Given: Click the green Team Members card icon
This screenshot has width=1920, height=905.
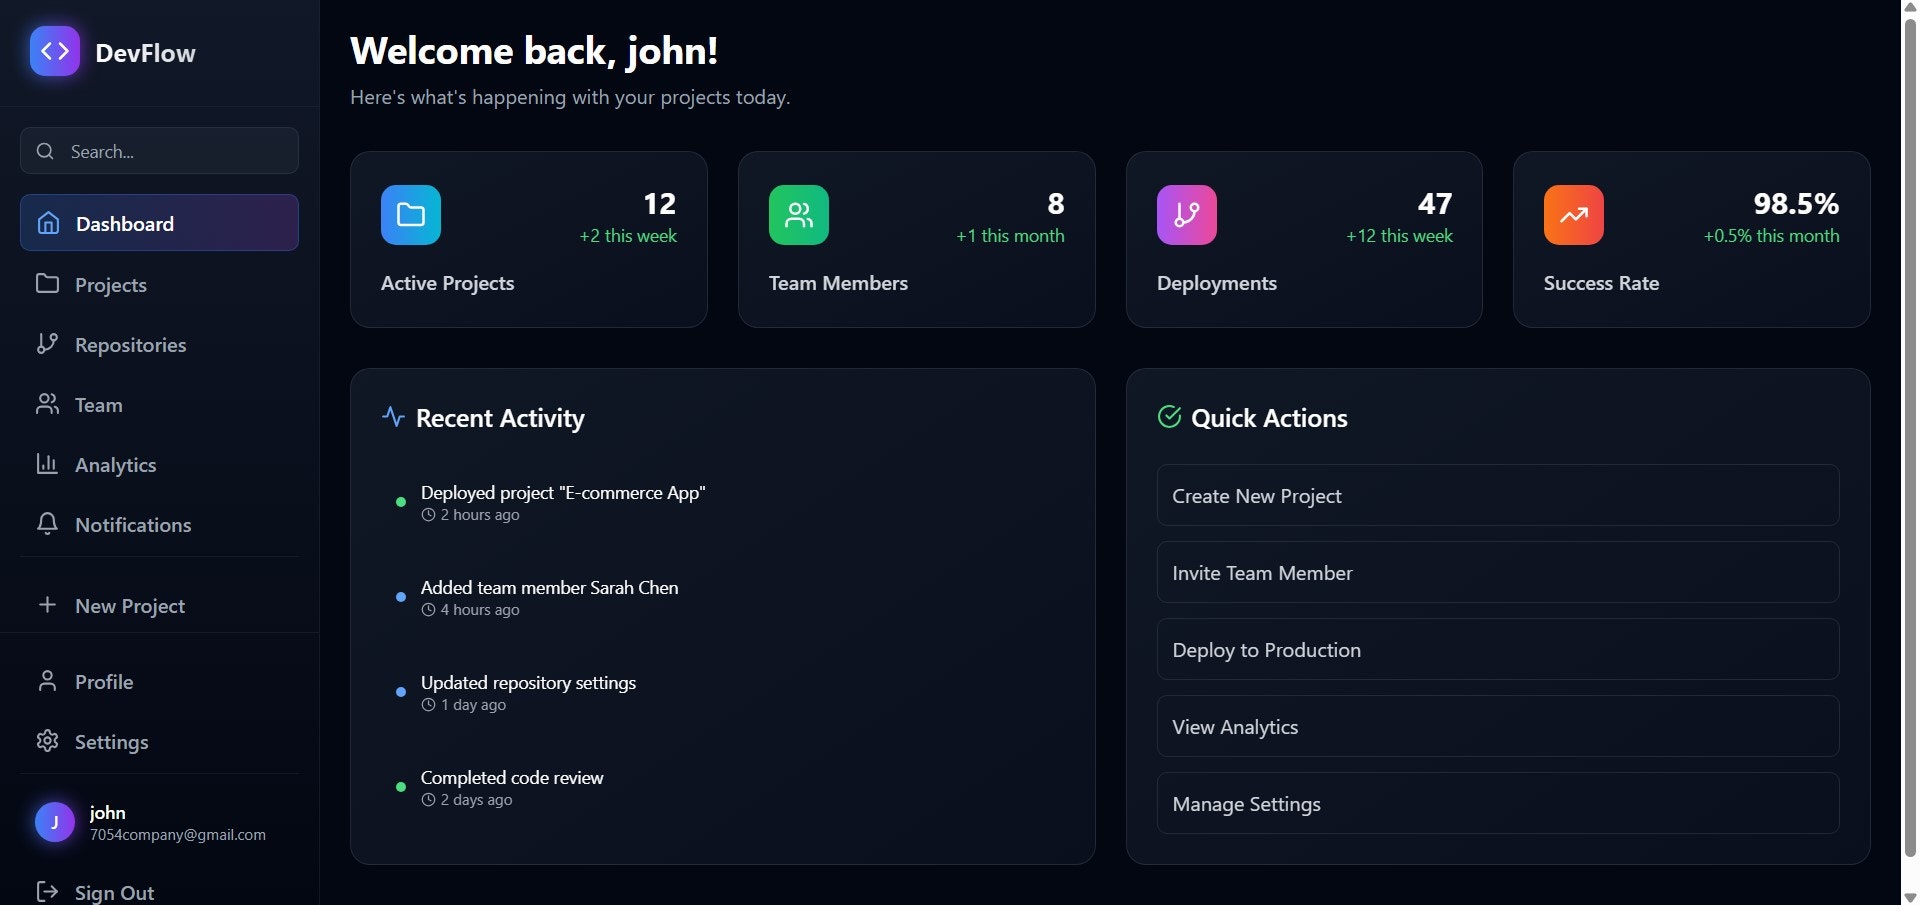Looking at the screenshot, I should point(798,214).
